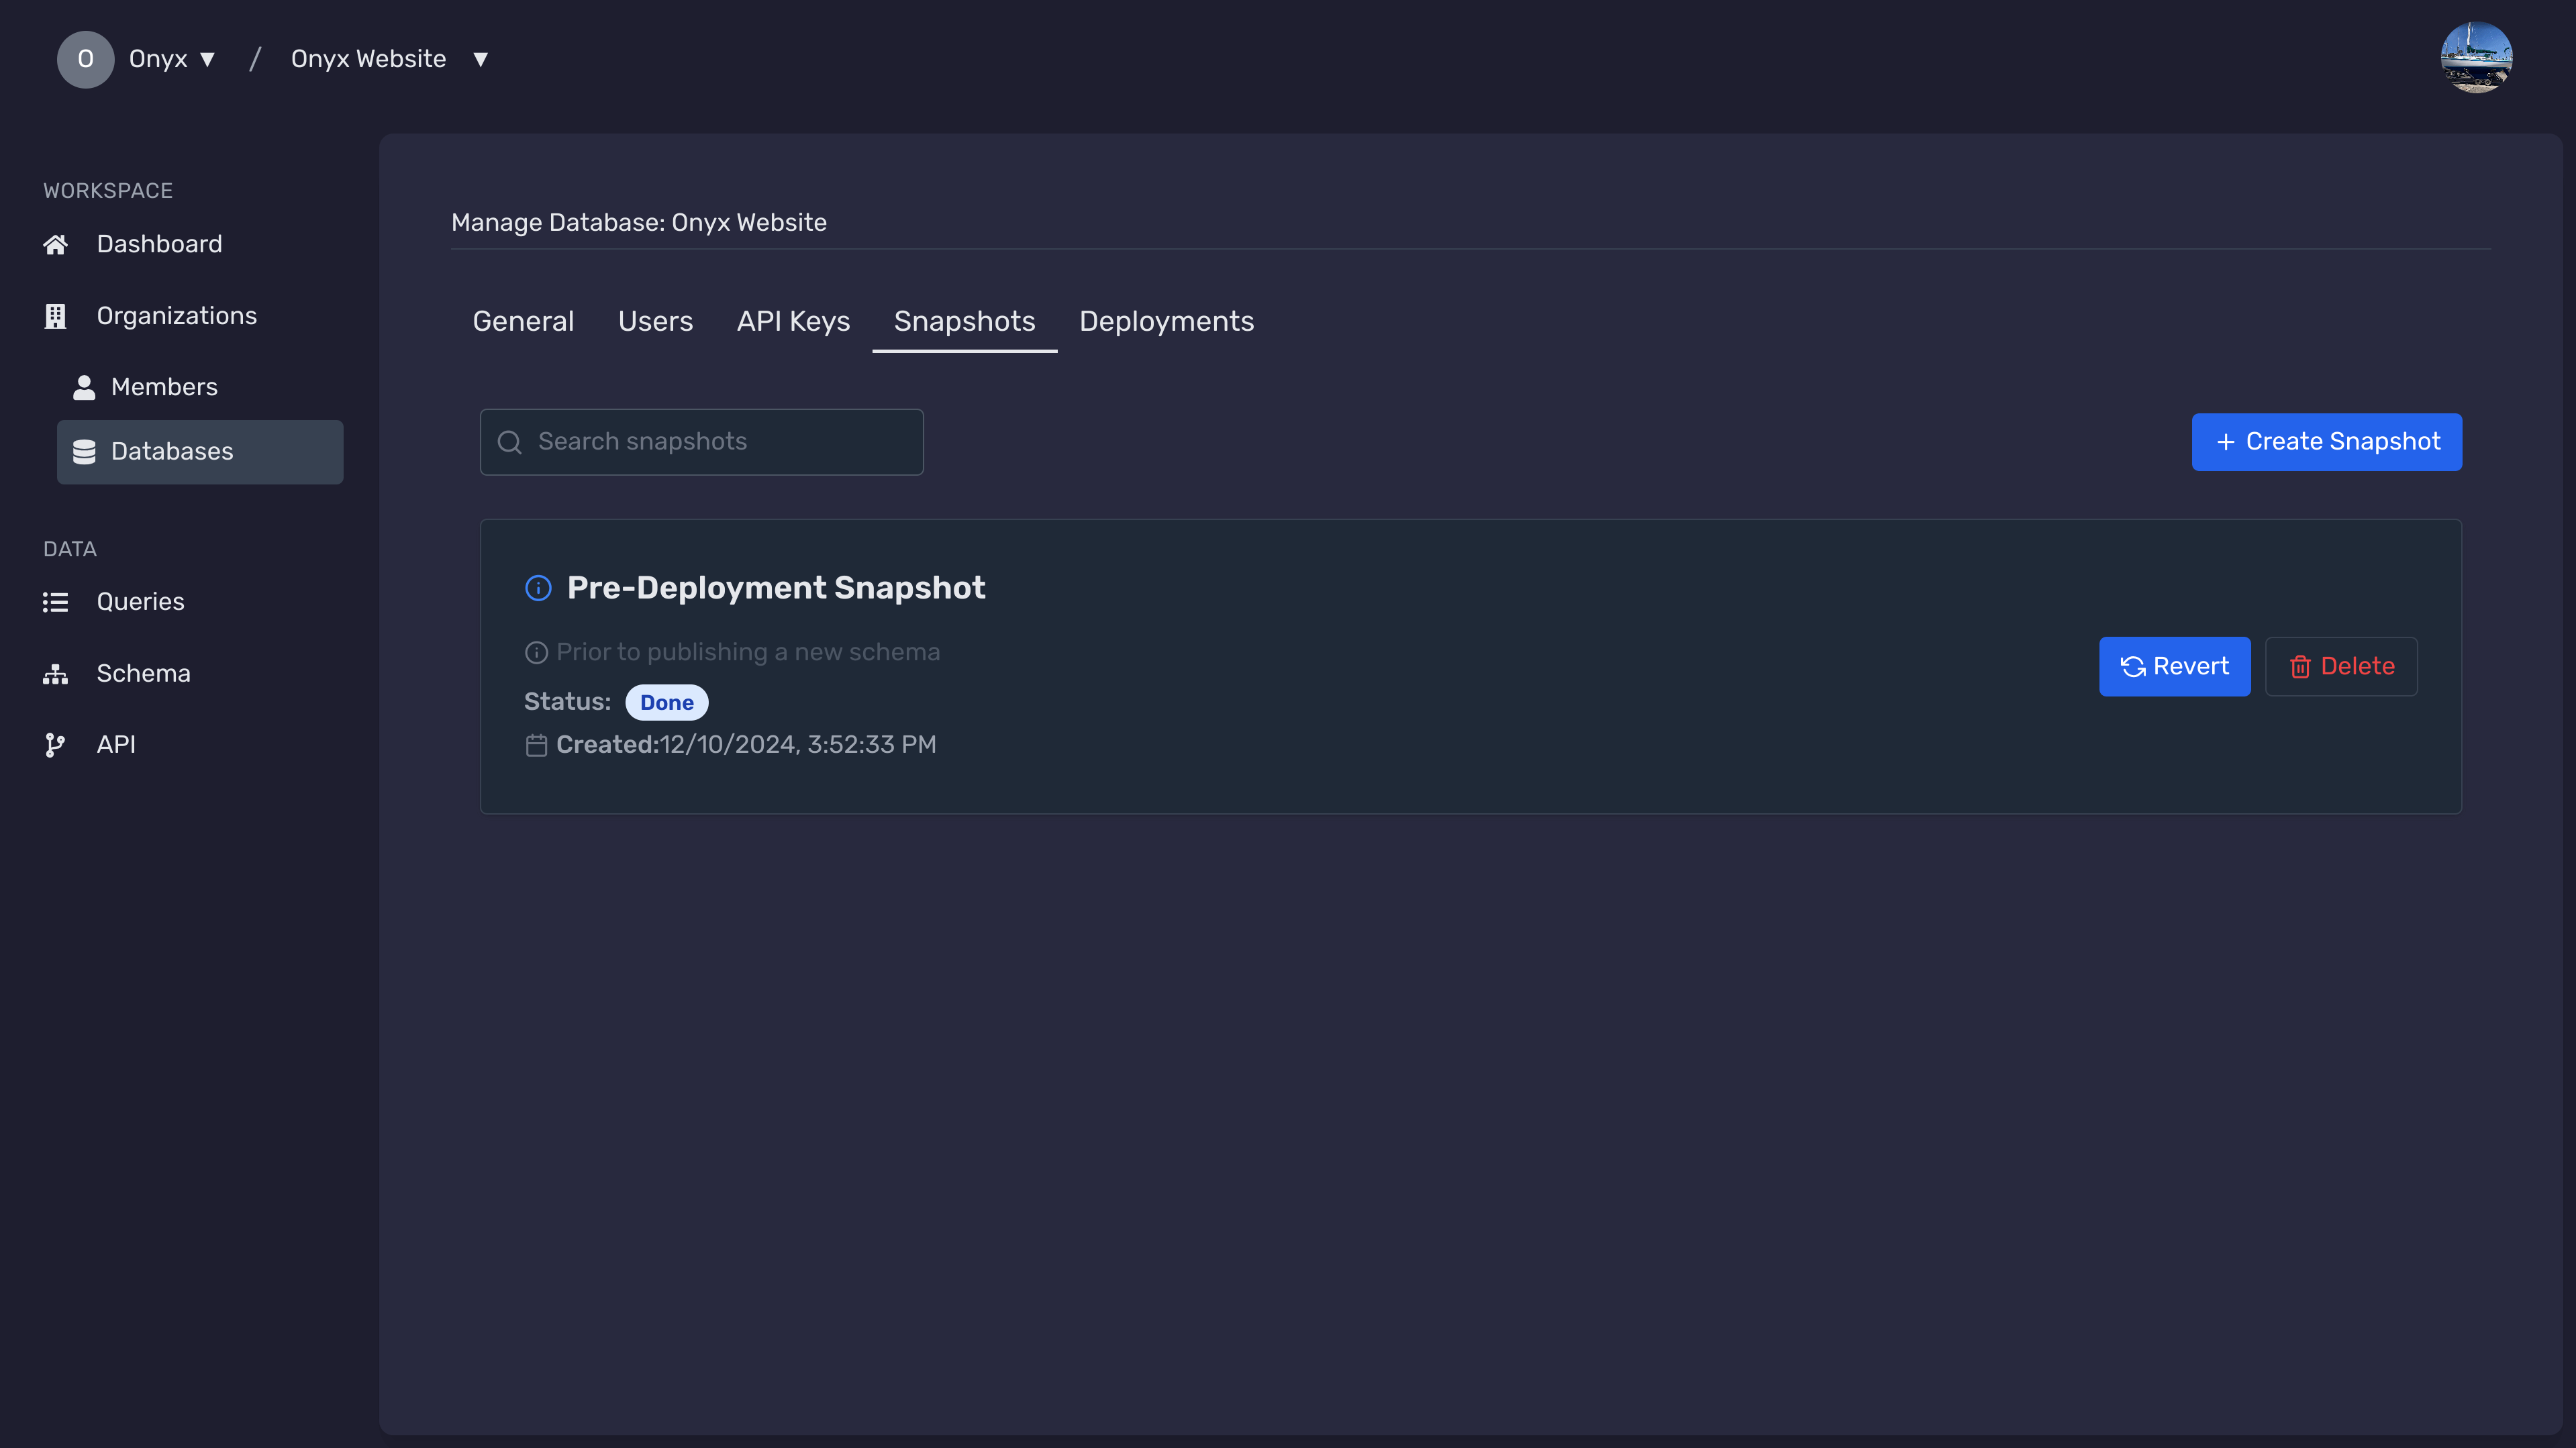Click the WORKSPACE section label

[108, 190]
